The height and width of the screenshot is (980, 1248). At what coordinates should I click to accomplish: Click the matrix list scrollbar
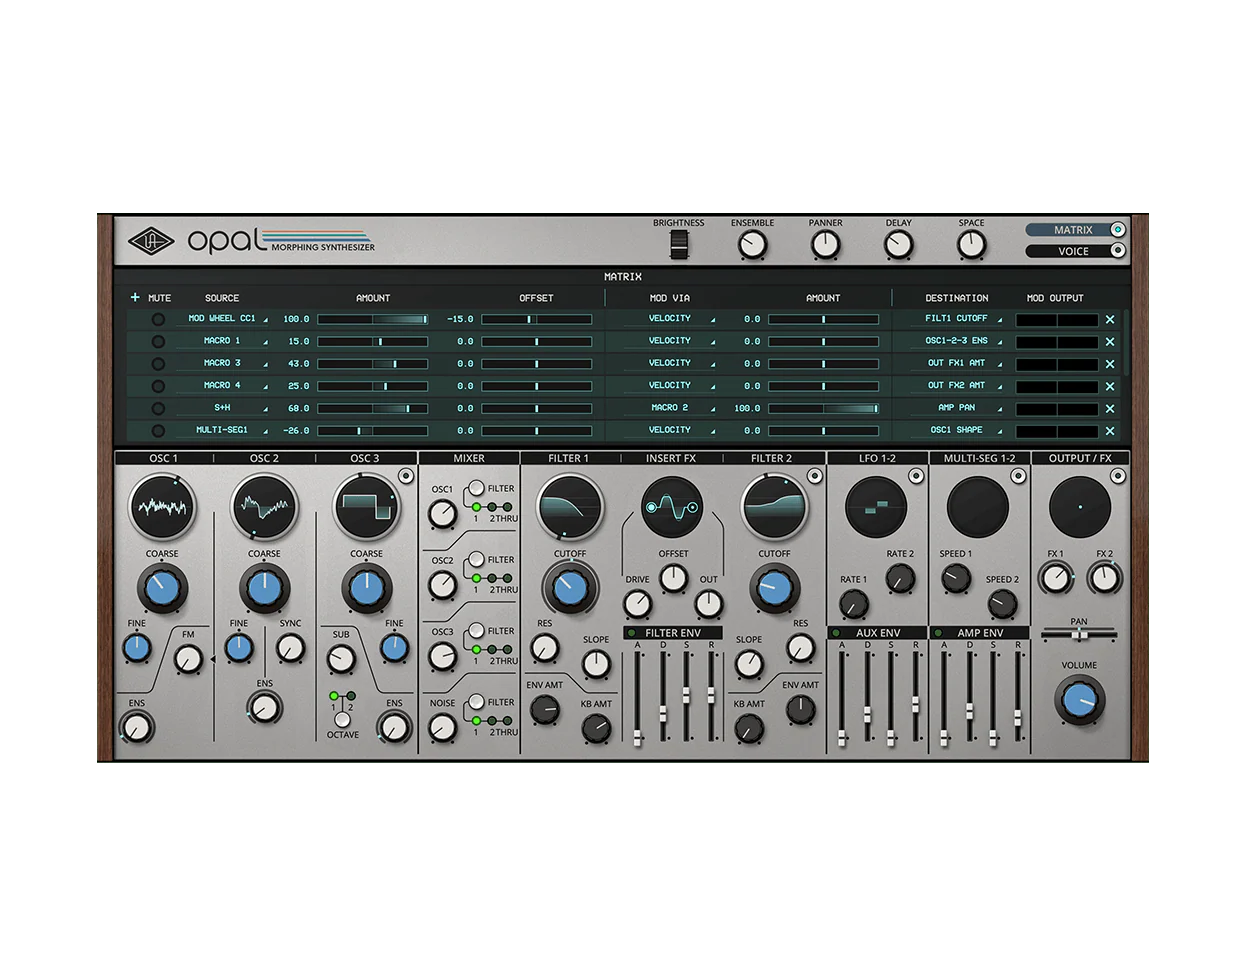click(1125, 340)
